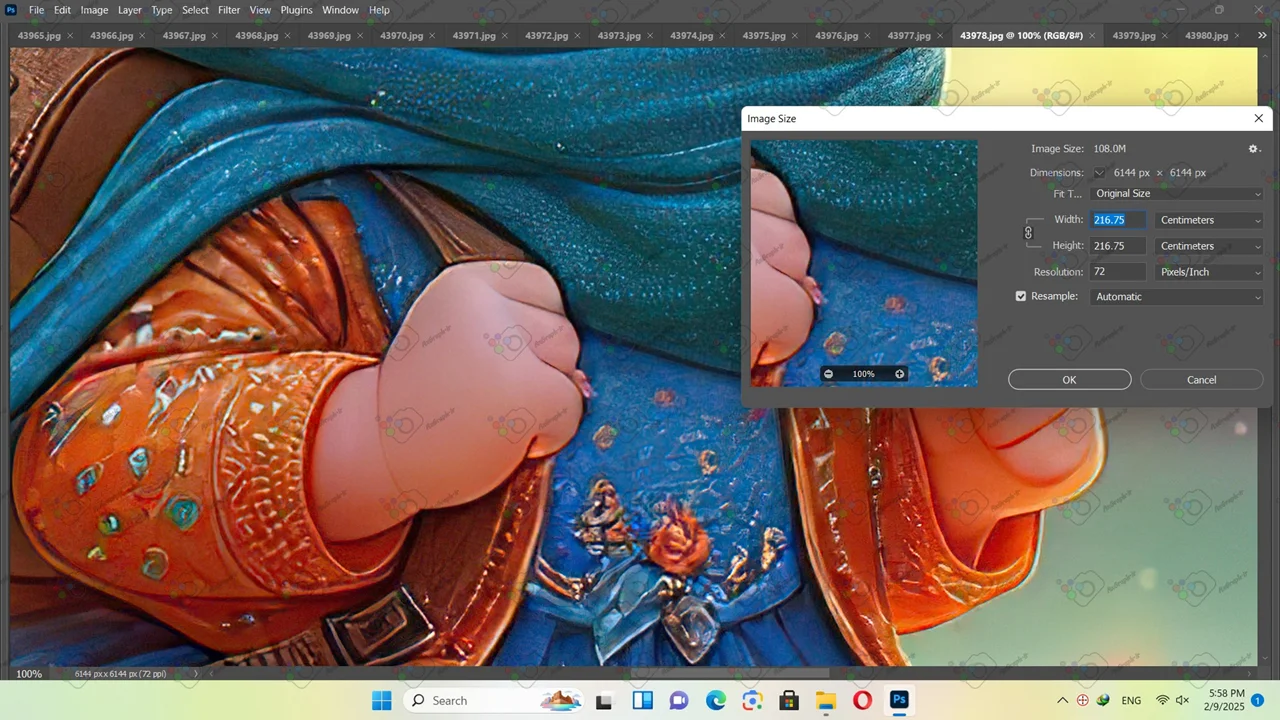Open the Dimensions unit dropdown arrow
This screenshot has height=720, width=1280.
(x=1099, y=173)
